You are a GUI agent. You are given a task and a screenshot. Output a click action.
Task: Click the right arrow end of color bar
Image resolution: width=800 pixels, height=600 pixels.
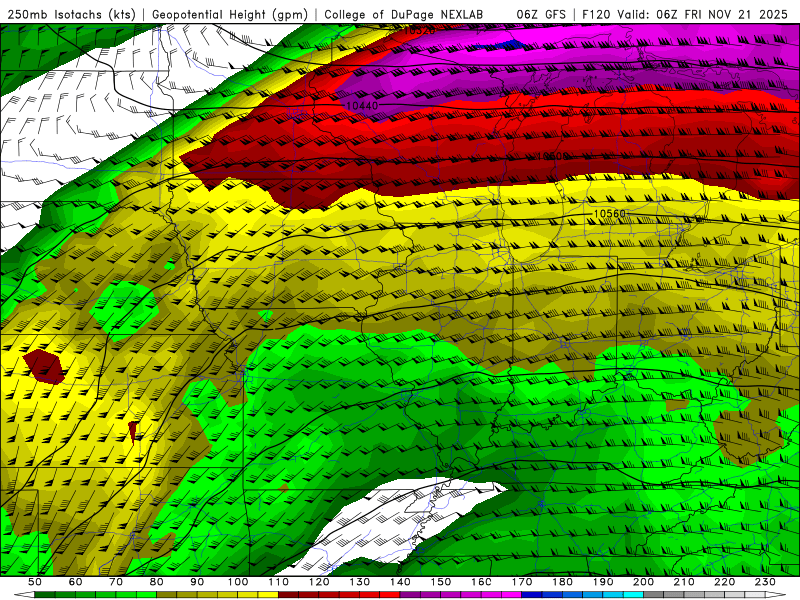tap(776, 594)
